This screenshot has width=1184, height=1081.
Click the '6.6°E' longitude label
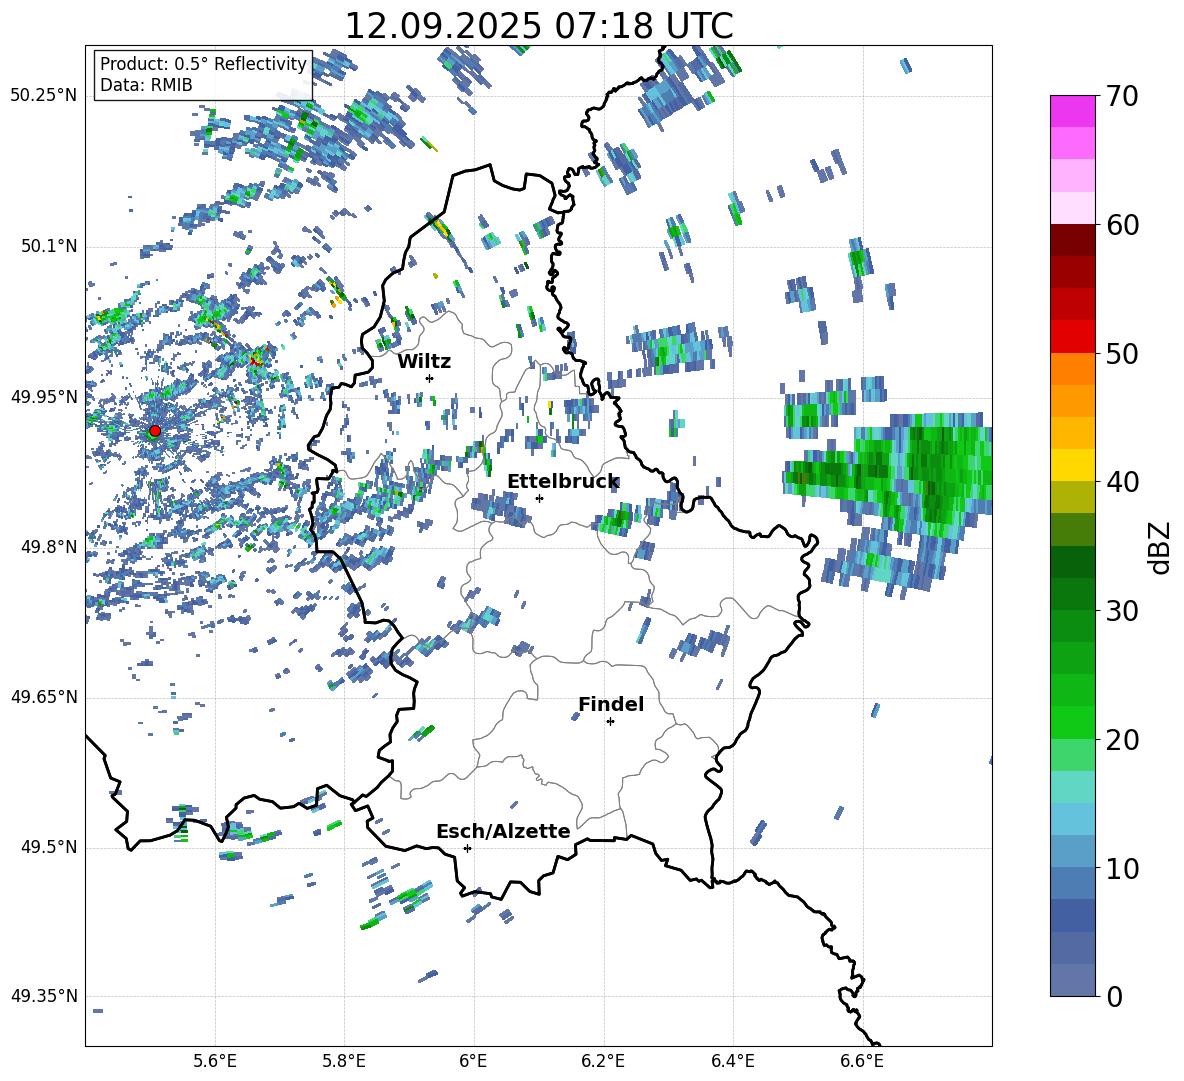pos(862,1061)
